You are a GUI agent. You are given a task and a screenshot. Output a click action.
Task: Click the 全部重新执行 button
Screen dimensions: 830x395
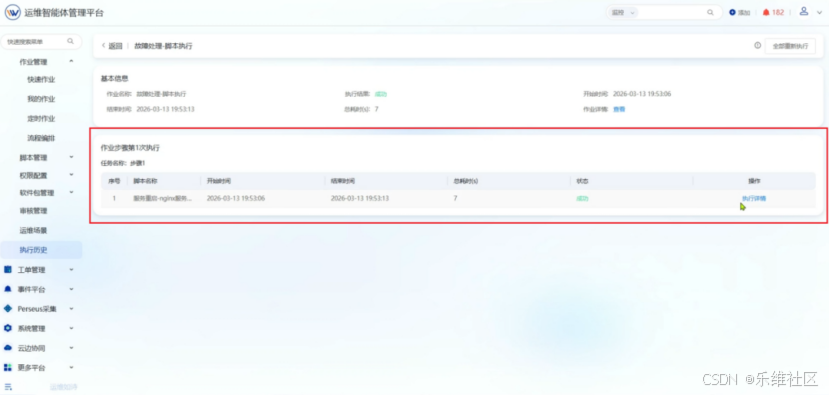click(x=790, y=46)
